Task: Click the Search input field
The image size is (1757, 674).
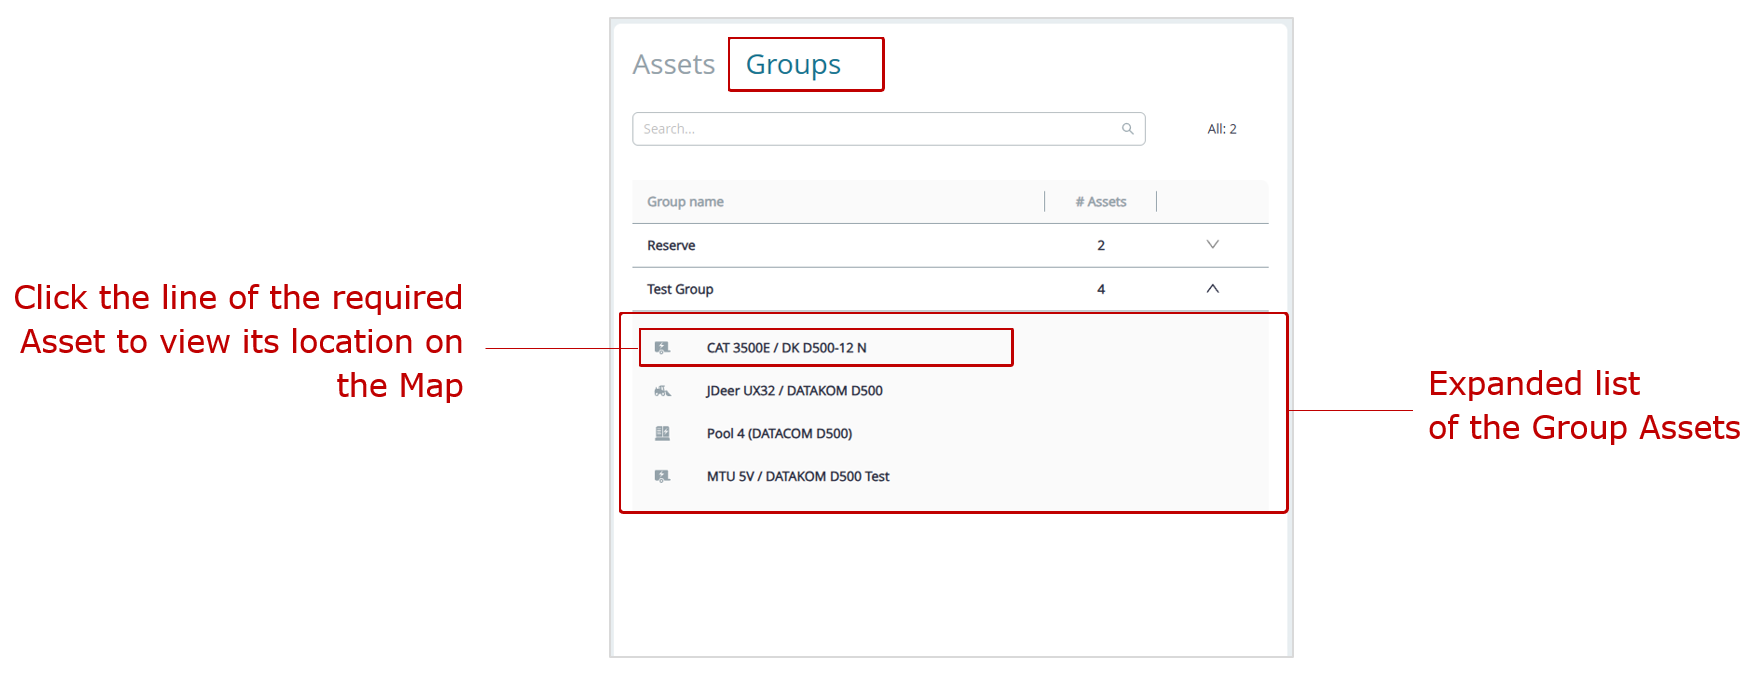Action: click(875, 129)
